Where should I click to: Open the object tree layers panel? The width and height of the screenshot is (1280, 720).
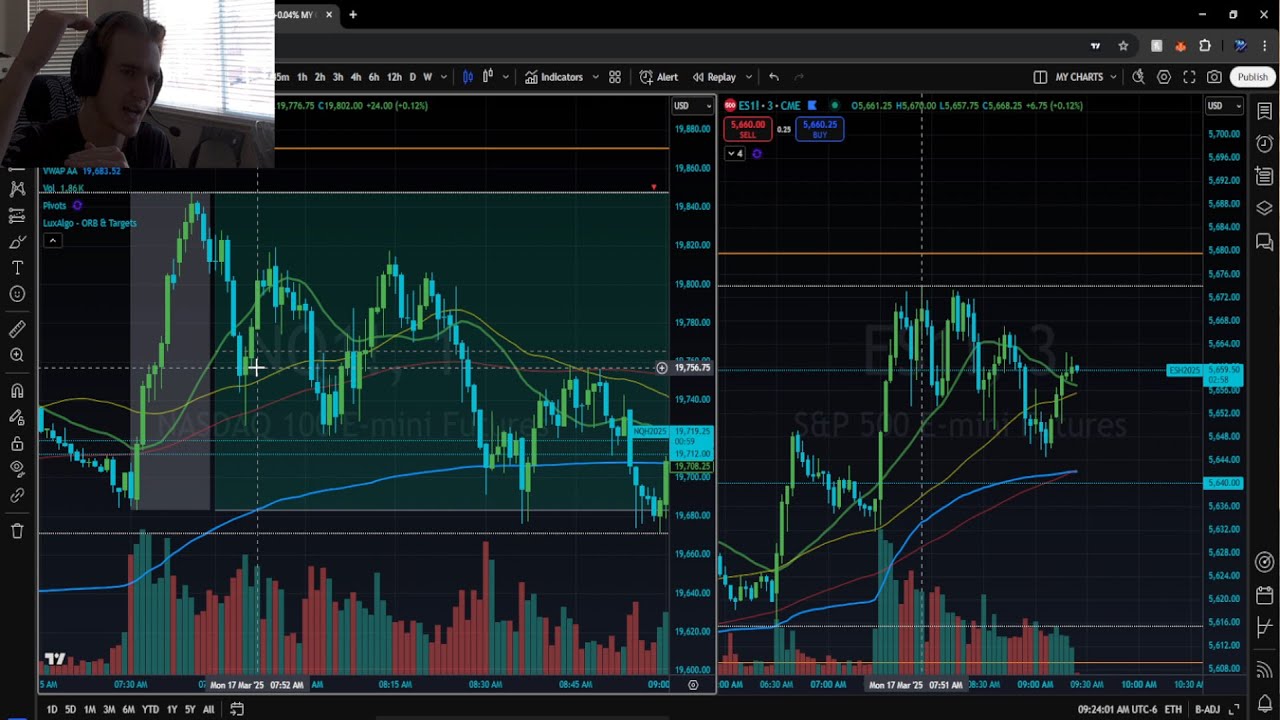(1264, 208)
